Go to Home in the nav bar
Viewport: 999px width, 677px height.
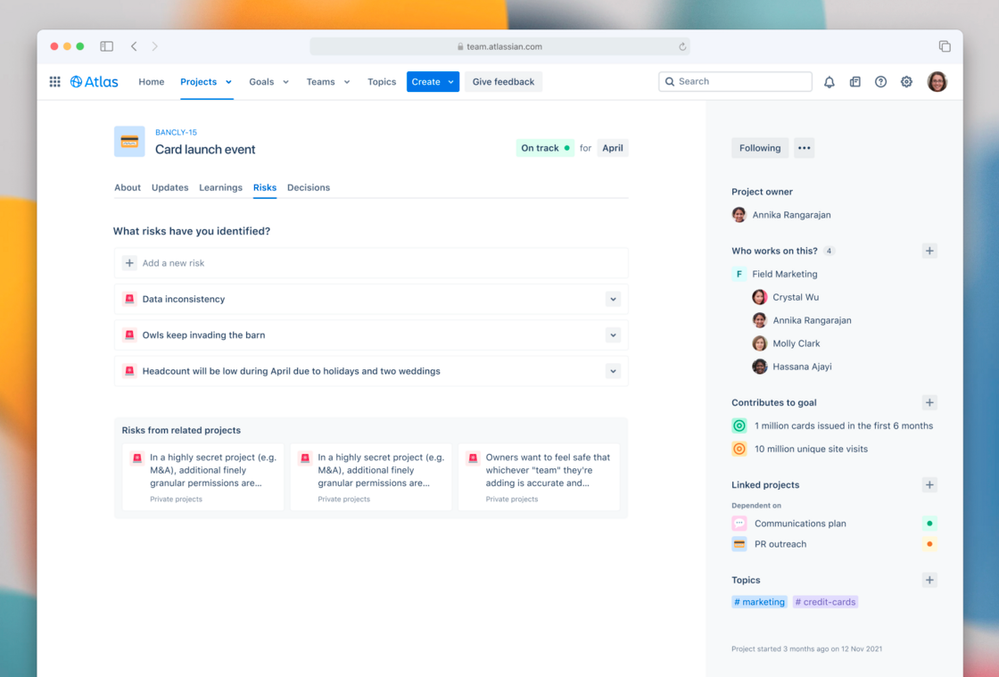pyautogui.click(x=151, y=82)
